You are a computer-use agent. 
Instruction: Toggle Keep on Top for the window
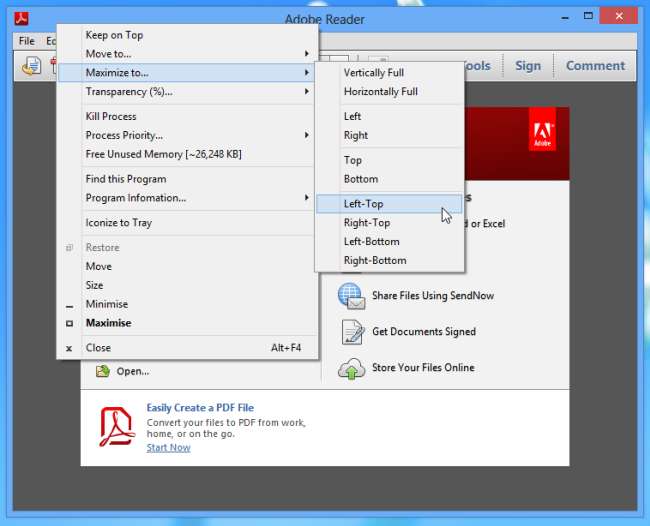coord(114,35)
